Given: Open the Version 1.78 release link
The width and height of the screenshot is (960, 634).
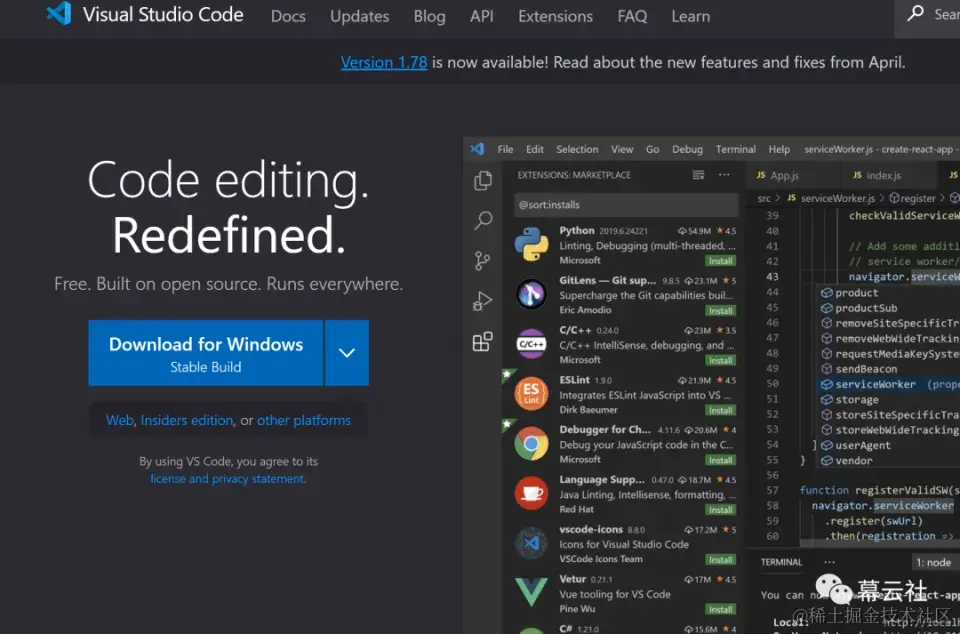Looking at the screenshot, I should pyautogui.click(x=384, y=62).
